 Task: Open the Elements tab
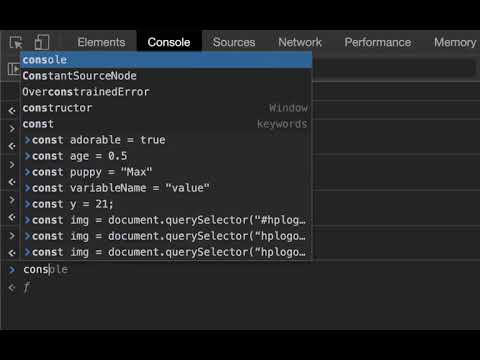coord(101,42)
